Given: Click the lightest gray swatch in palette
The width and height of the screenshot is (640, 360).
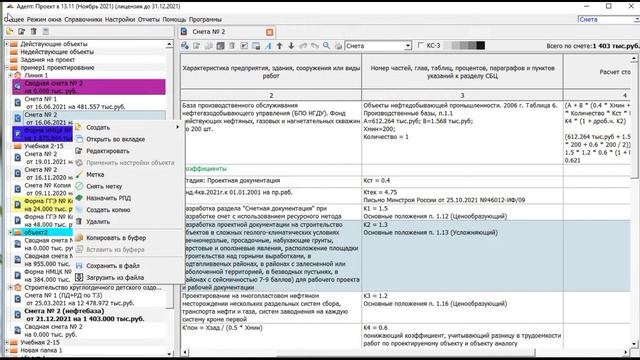Looking at the screenshot, I should 448,45.
